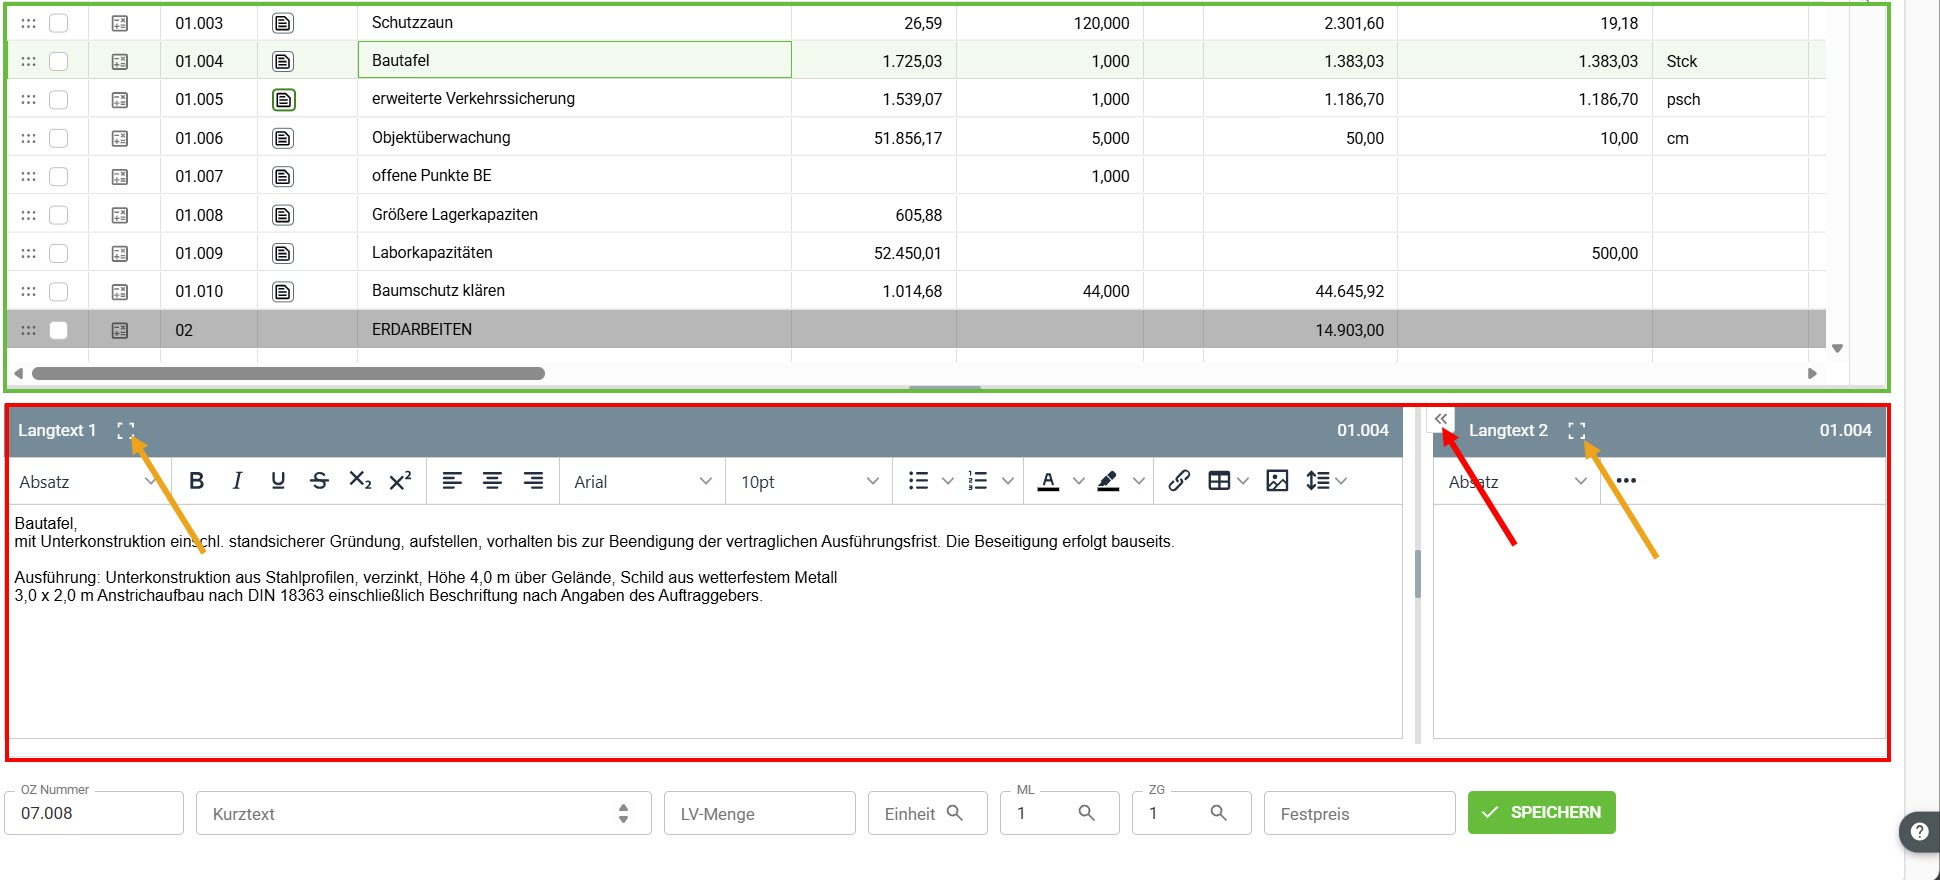Insert an image into Langtext 1
The height and width of the screenshot is (880, 1940).
tap(1277, 481)
